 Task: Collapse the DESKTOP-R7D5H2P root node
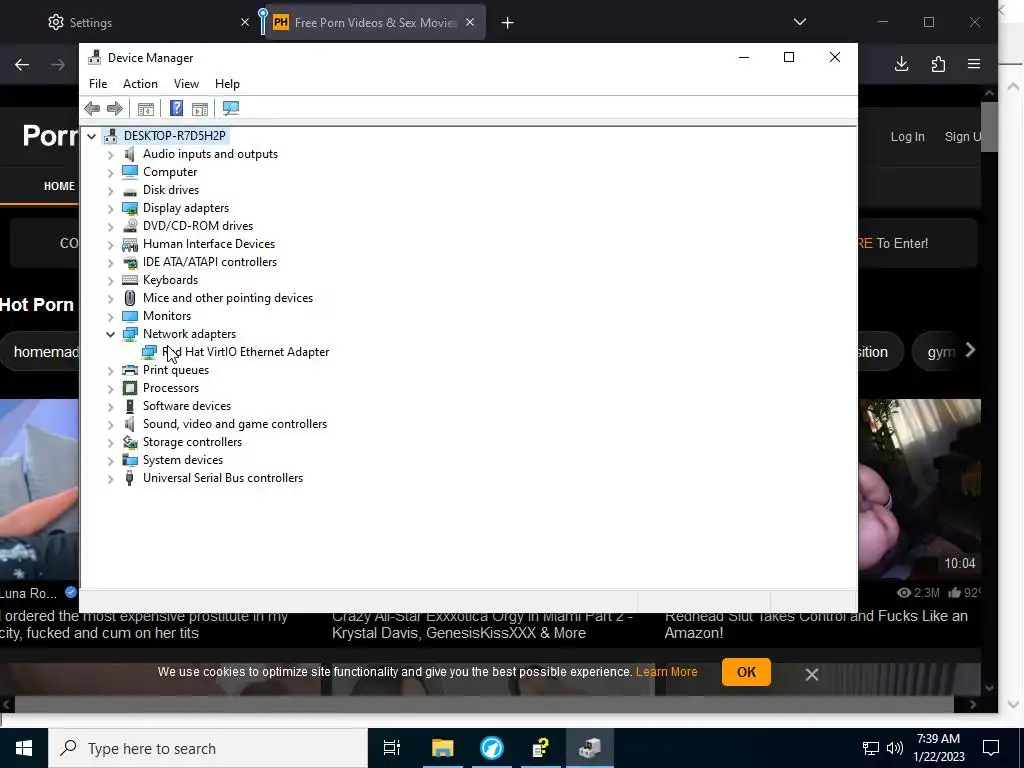[x=91, y=136]
